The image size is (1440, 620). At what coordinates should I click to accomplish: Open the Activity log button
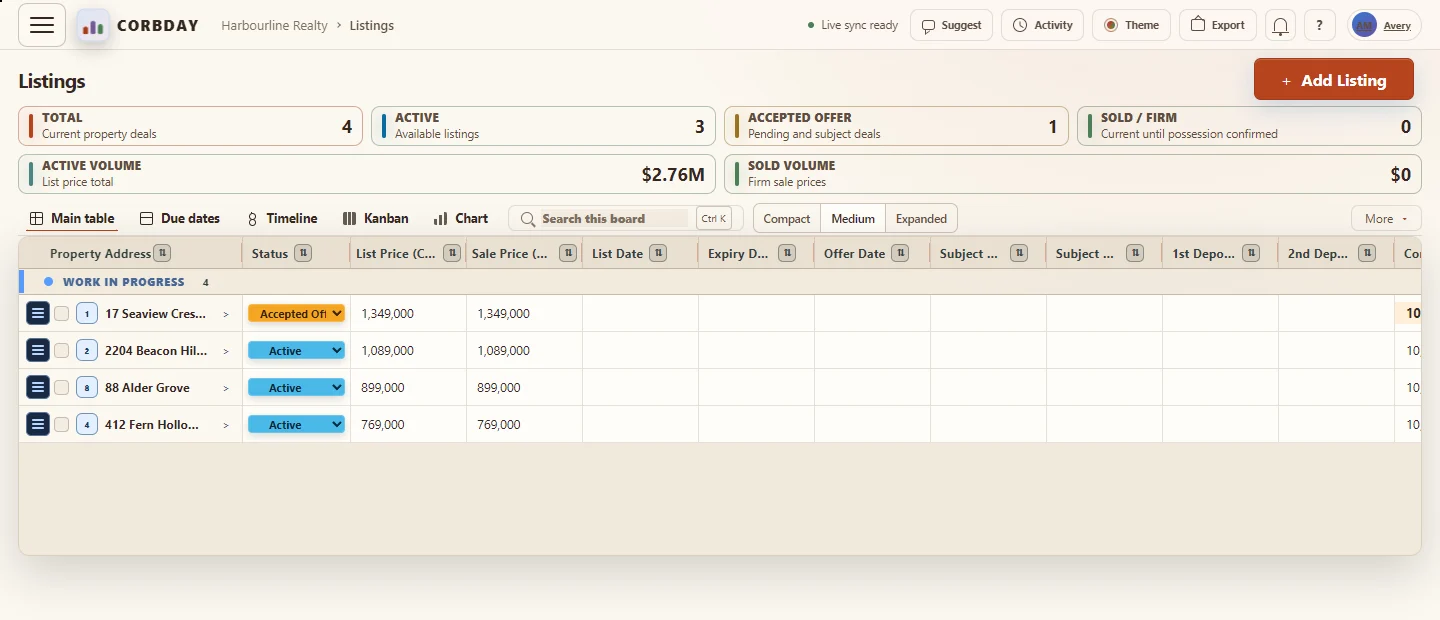1042,25
